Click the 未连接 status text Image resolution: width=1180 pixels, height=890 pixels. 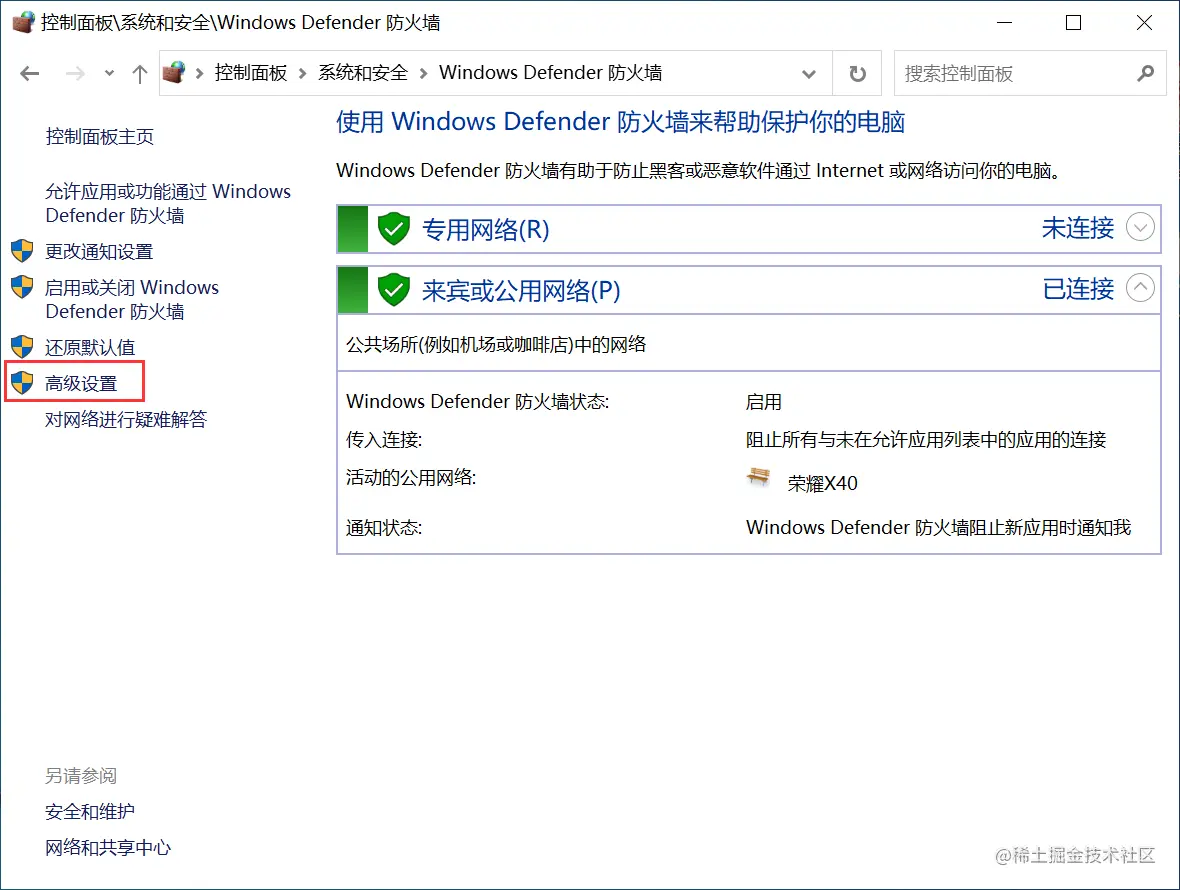pos(1078,228)
